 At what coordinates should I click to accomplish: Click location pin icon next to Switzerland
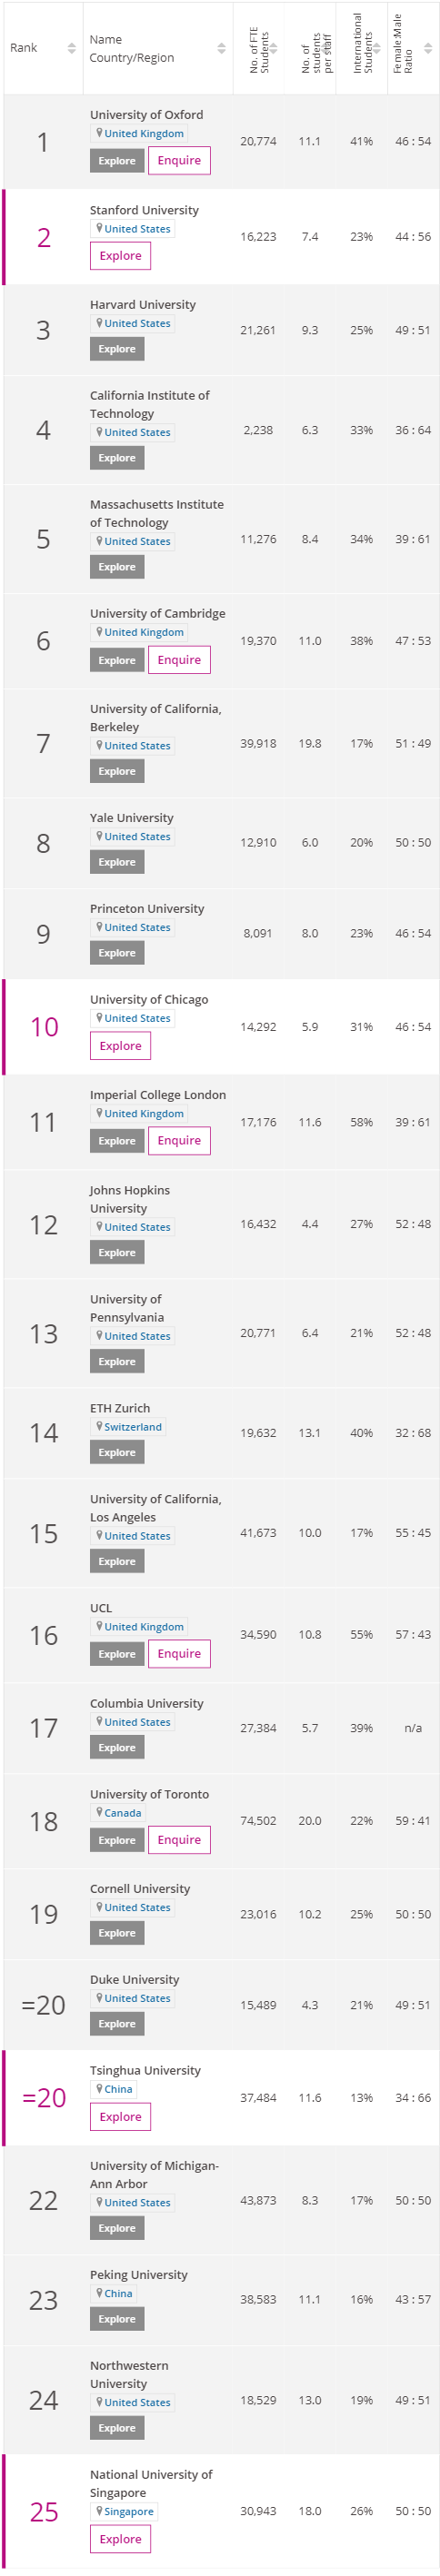pos(99,1426)
